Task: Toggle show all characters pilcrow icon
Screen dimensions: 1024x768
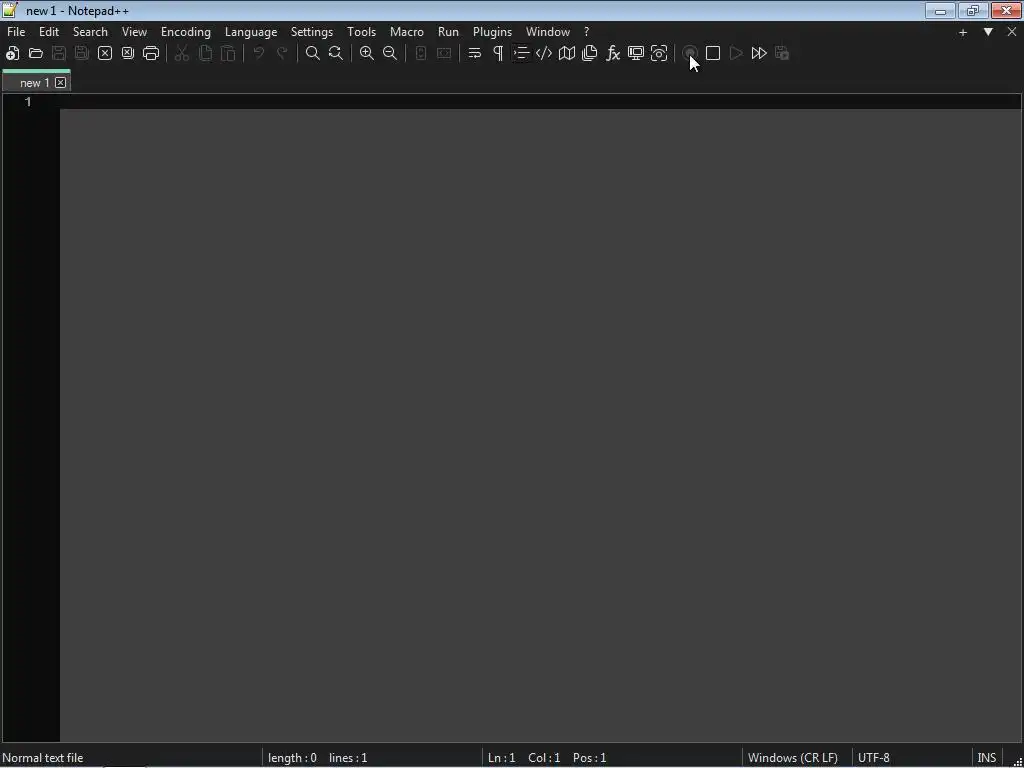Action: (498, 54)
